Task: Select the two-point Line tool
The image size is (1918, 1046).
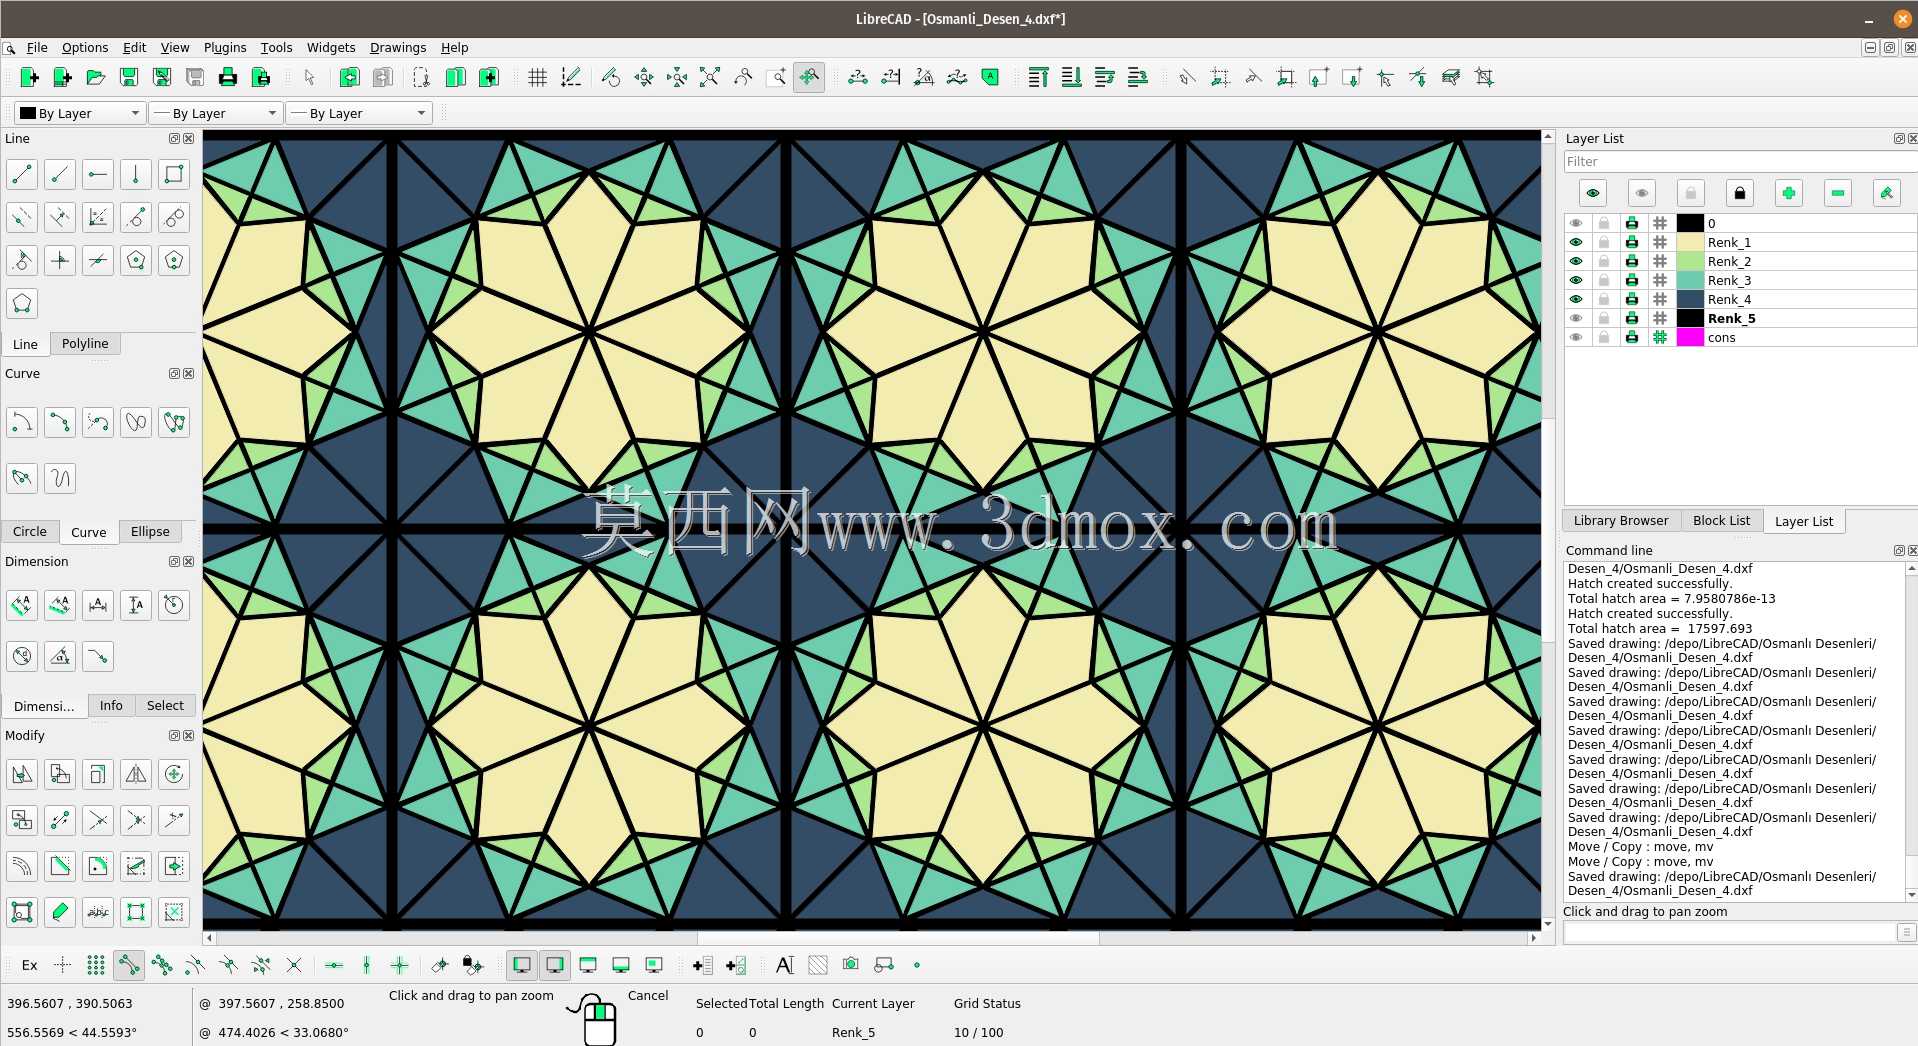Action: point(22,175)
